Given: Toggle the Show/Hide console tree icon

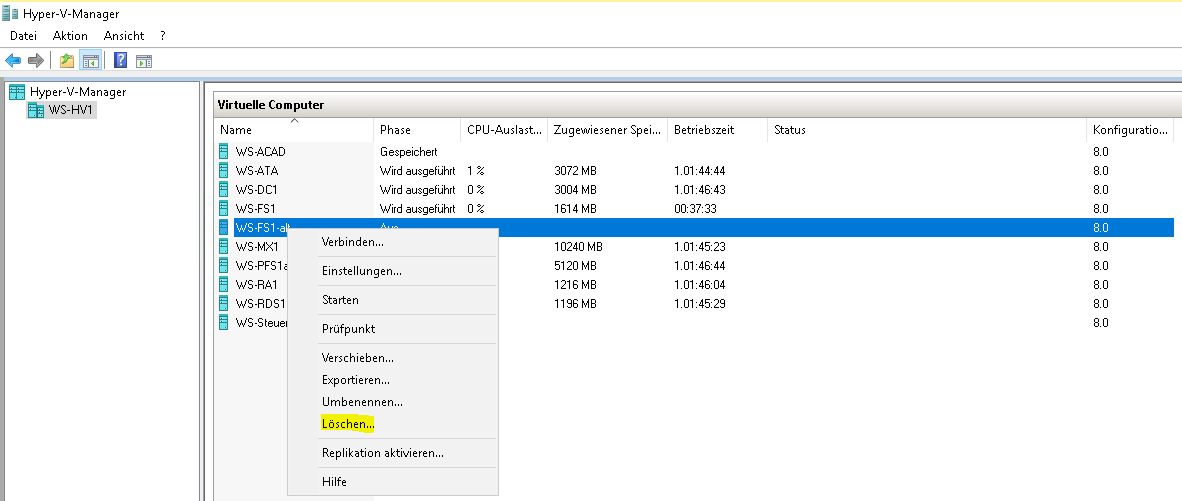Looking at the screenshot, I should [90, 60].
